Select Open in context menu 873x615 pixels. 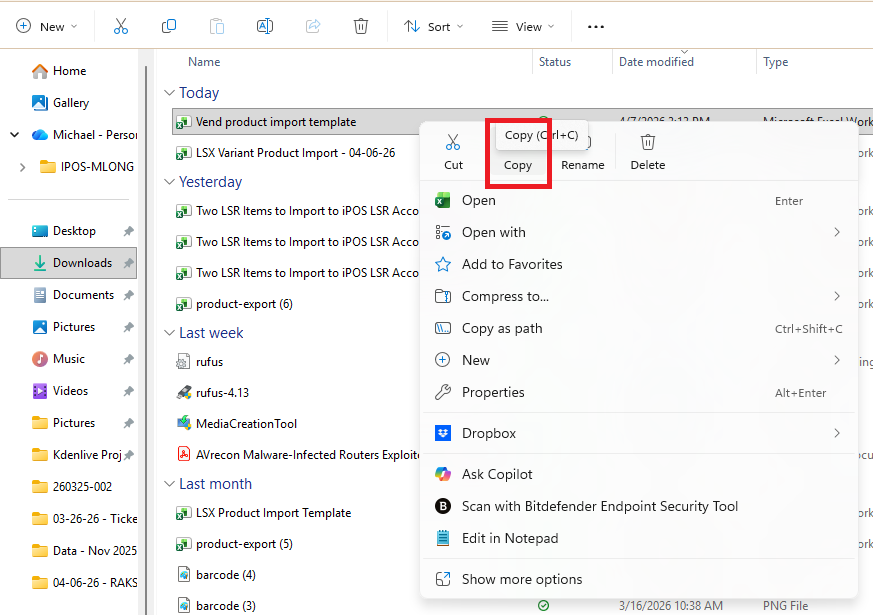pos(638,200)
